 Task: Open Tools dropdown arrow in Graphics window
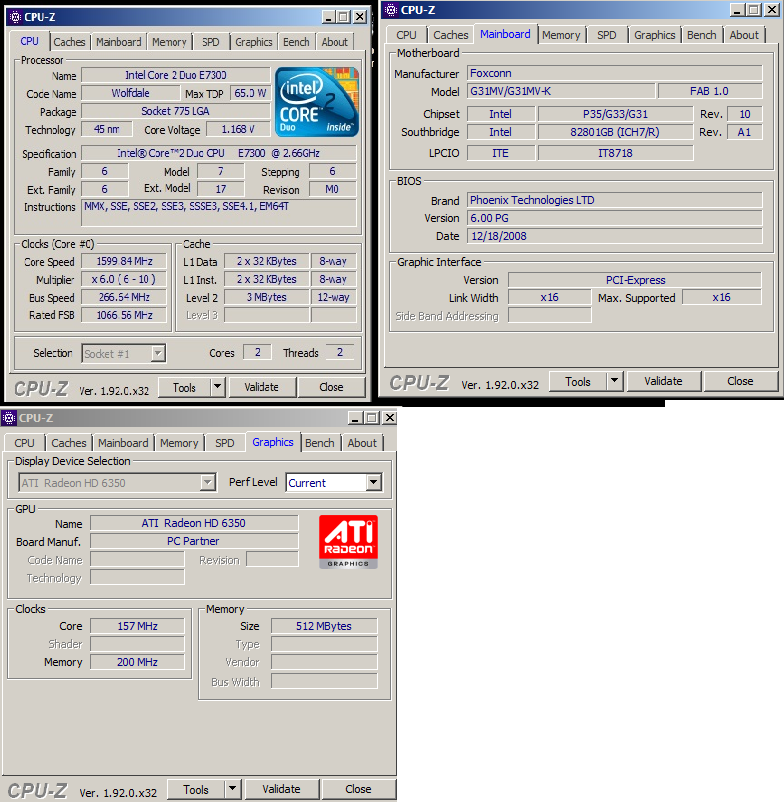point(232,789)
